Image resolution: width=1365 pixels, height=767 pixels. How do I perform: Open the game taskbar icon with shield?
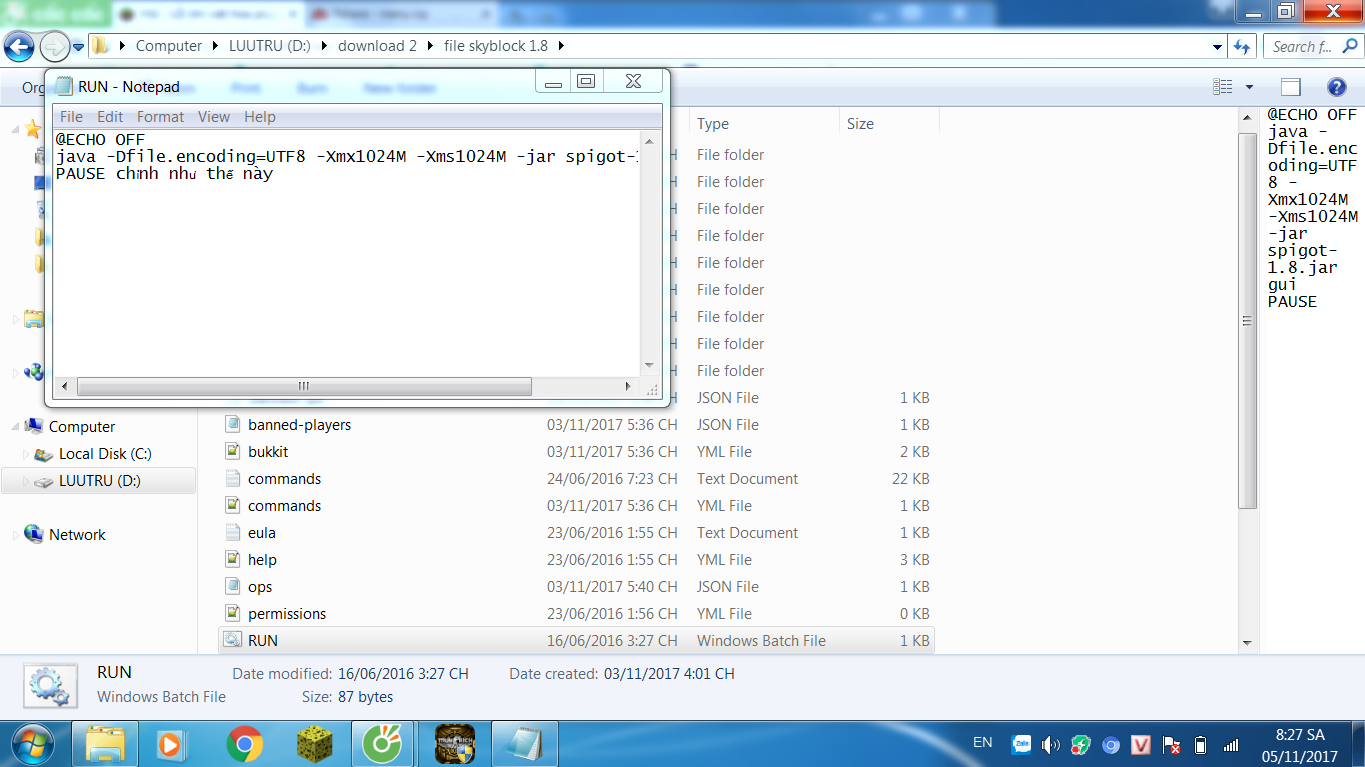coord(454,744)
